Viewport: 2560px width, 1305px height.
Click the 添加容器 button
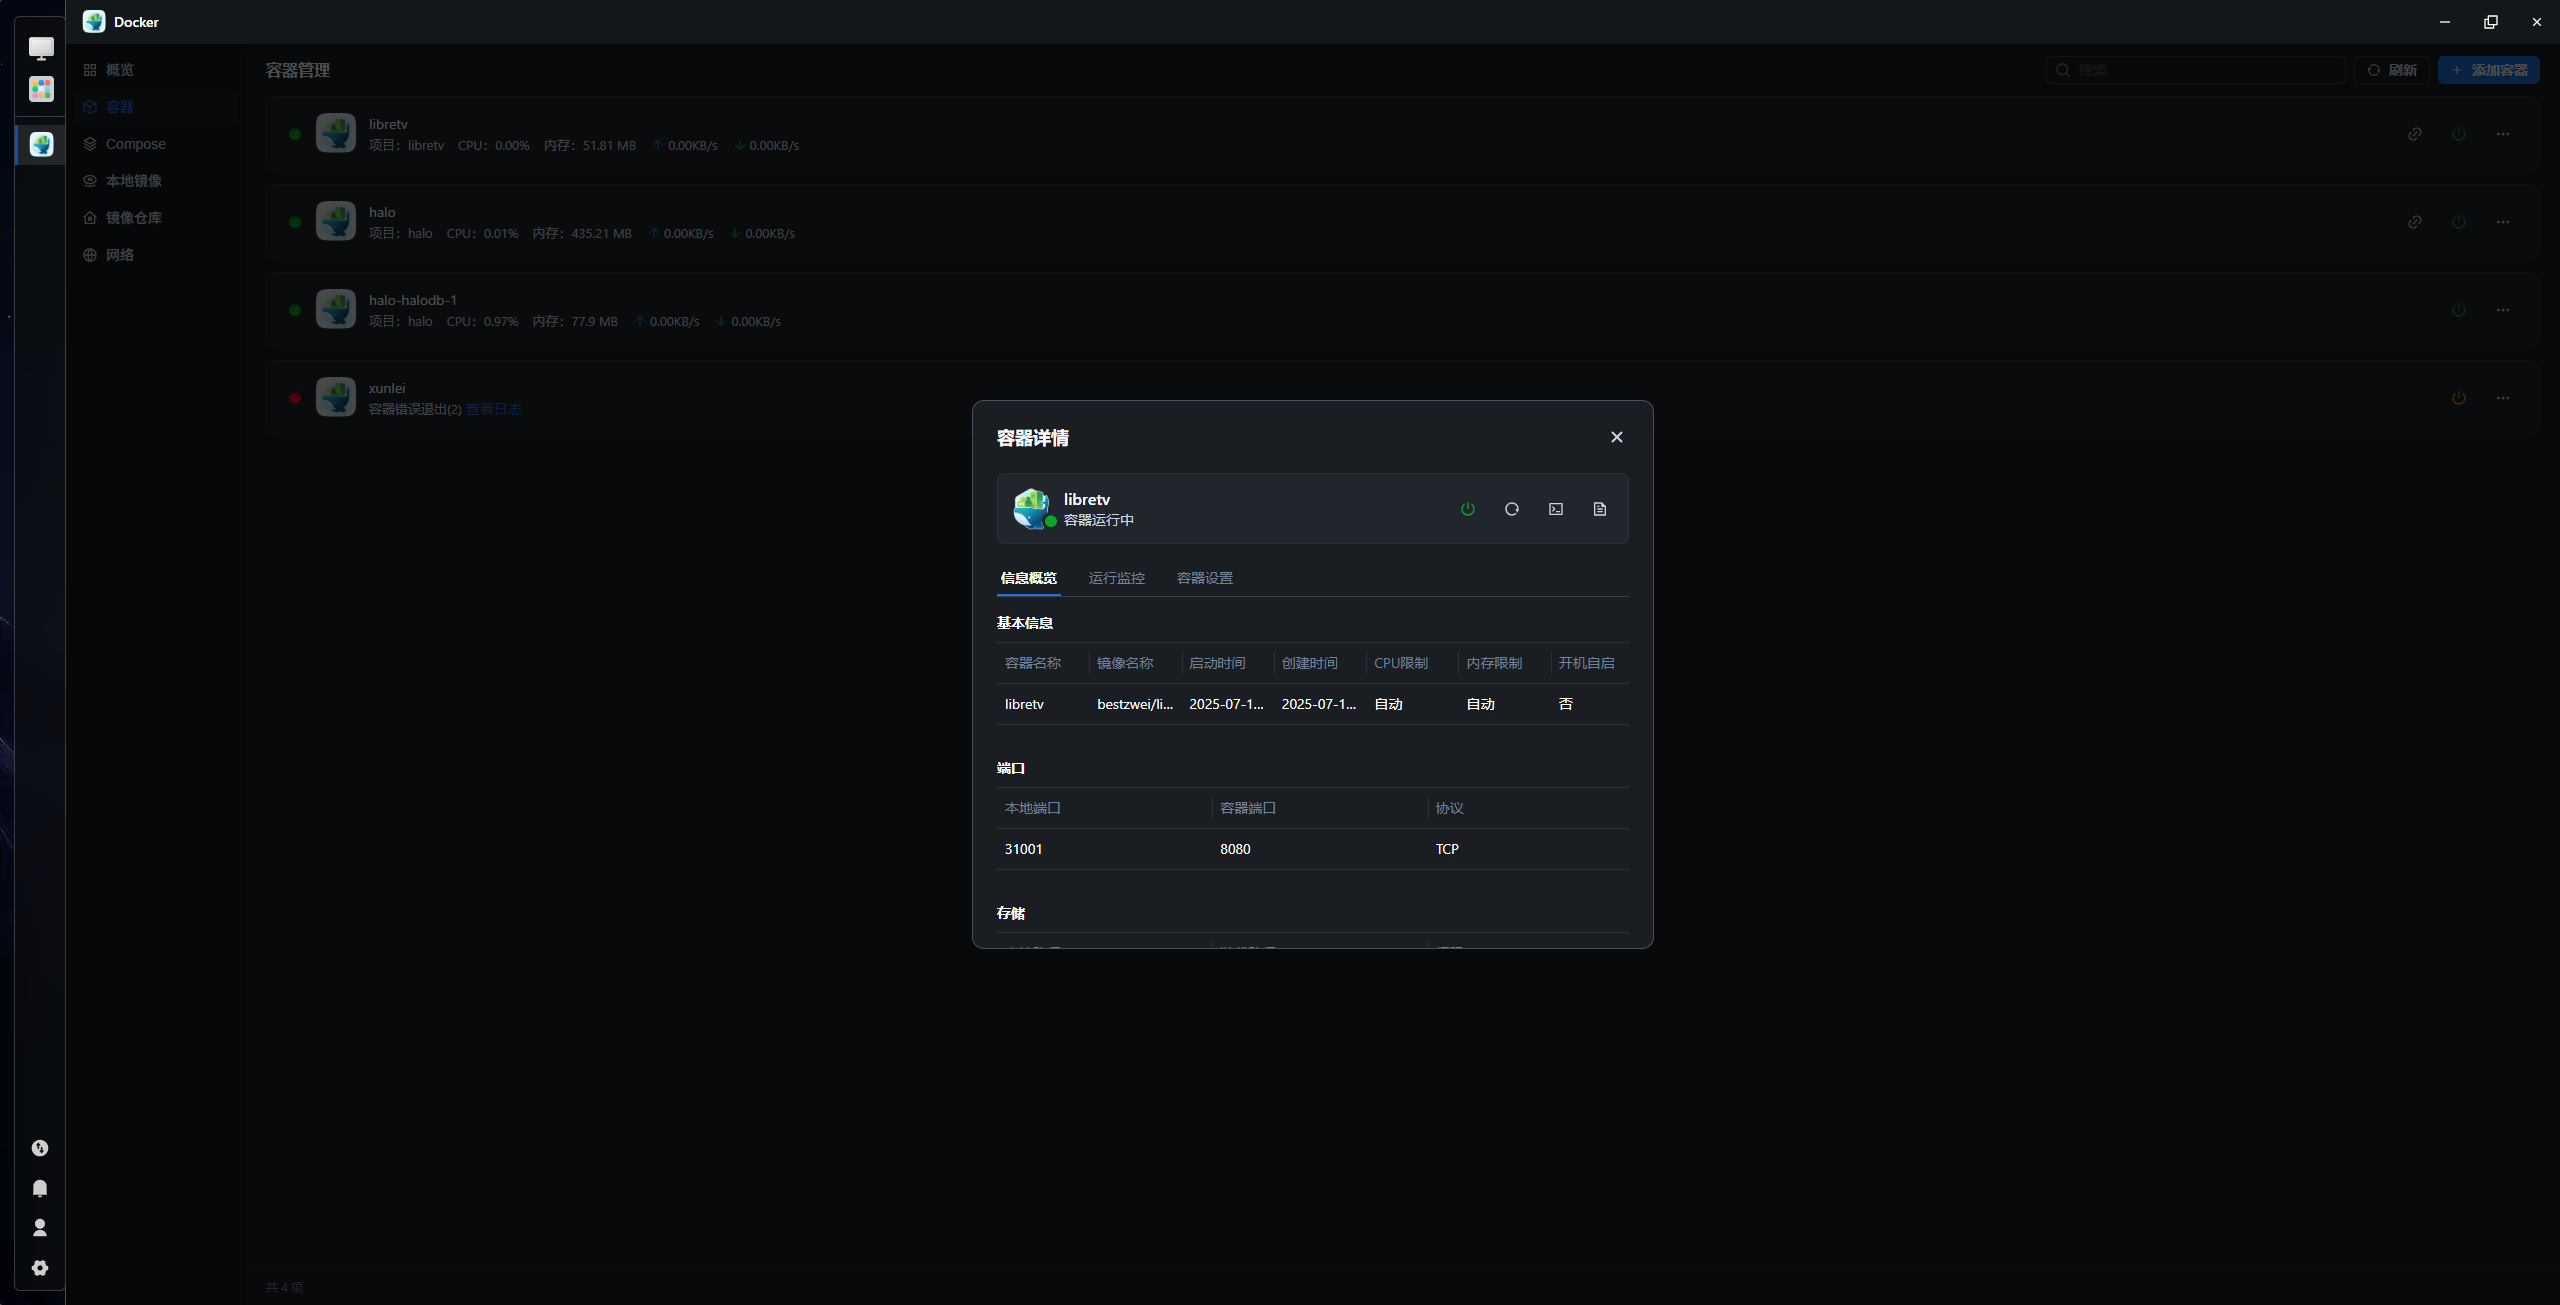click(2488, 70)
